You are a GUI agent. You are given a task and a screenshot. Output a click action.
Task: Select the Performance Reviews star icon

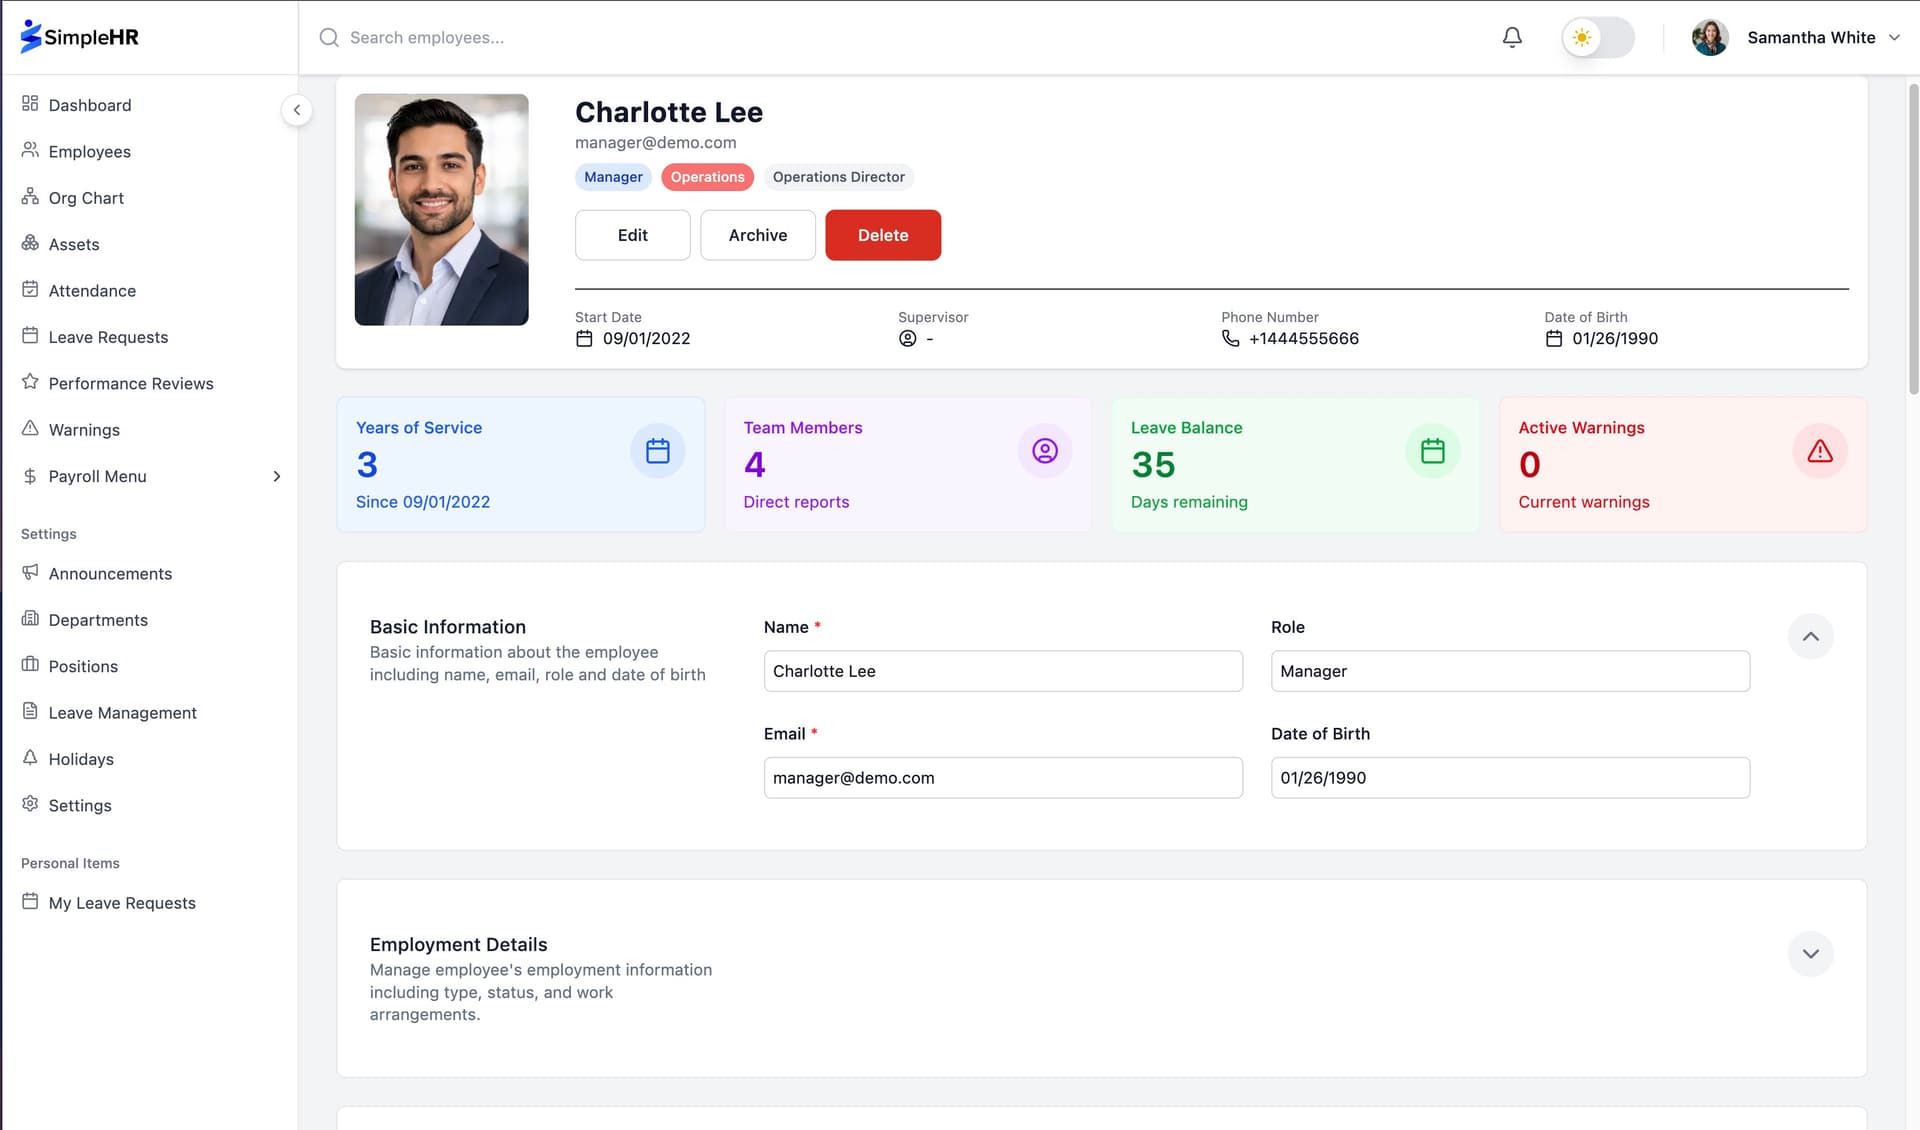coord(30,383)
